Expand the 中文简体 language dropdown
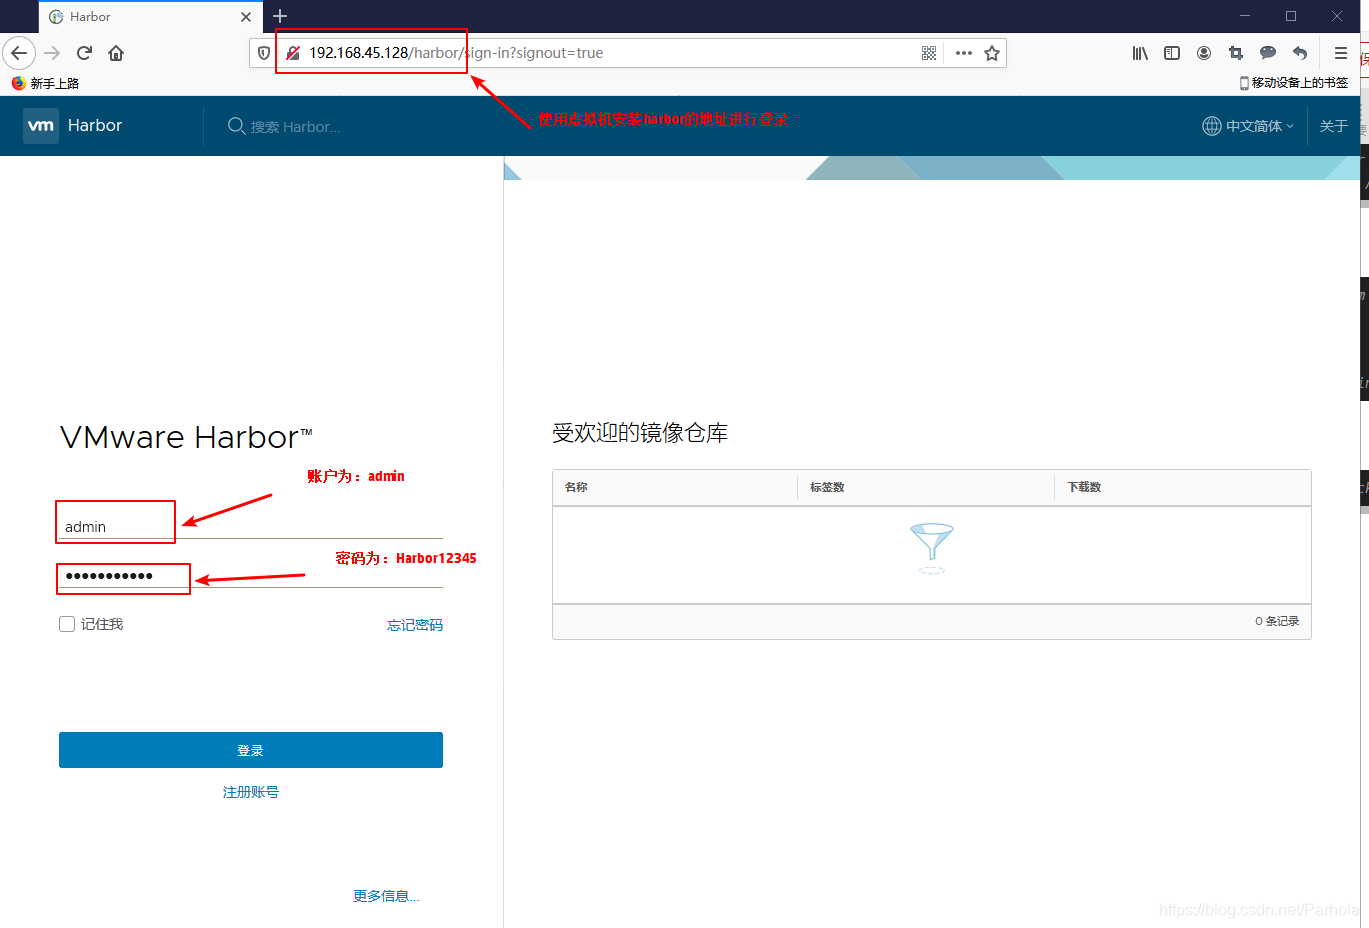This screenshot has width=1369, height=928. [1260, 126]
